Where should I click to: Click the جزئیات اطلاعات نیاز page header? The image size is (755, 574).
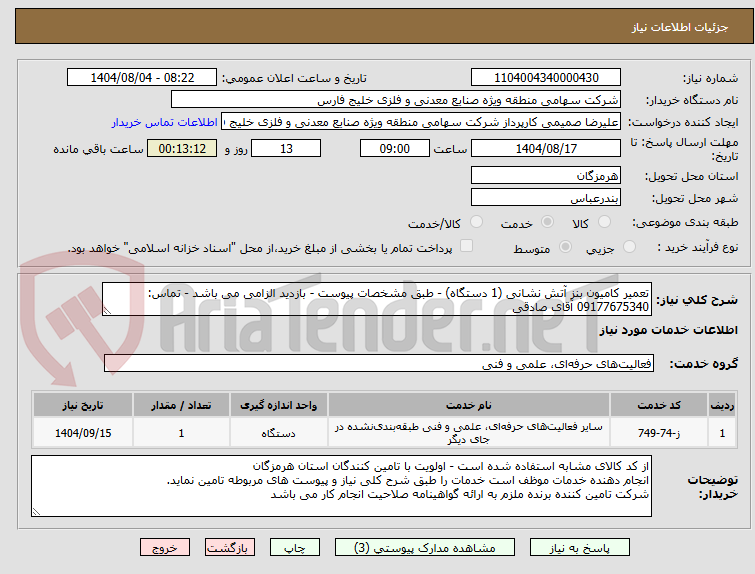click(679, 27)
